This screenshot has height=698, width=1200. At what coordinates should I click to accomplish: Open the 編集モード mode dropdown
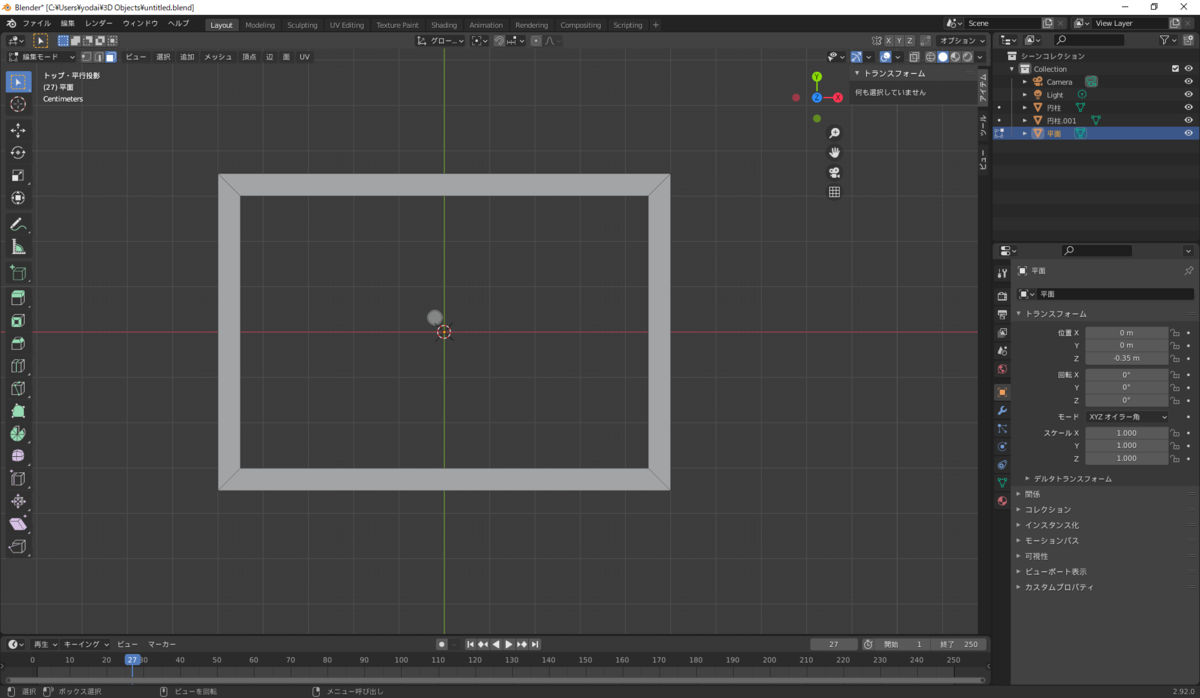42,57
